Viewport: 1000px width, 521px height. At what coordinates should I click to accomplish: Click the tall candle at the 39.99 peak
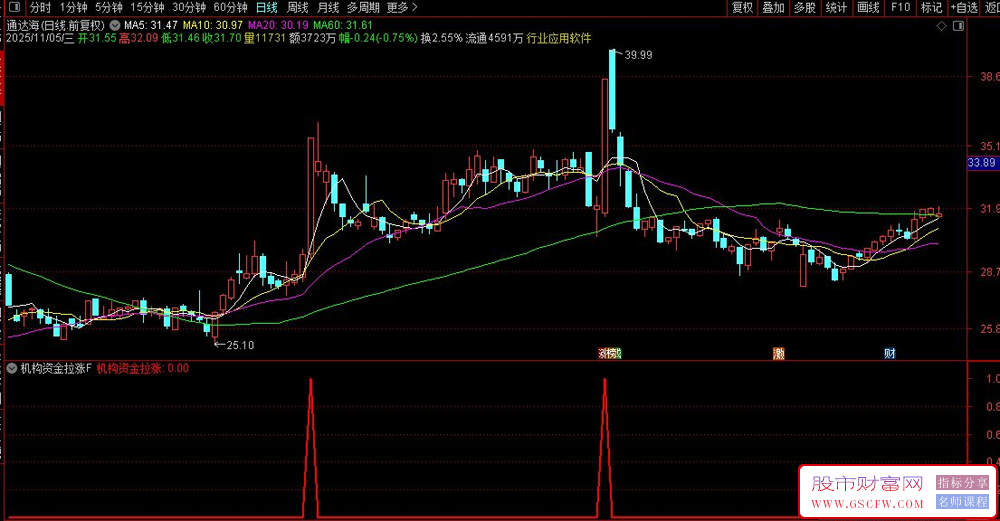coord(612,89)
